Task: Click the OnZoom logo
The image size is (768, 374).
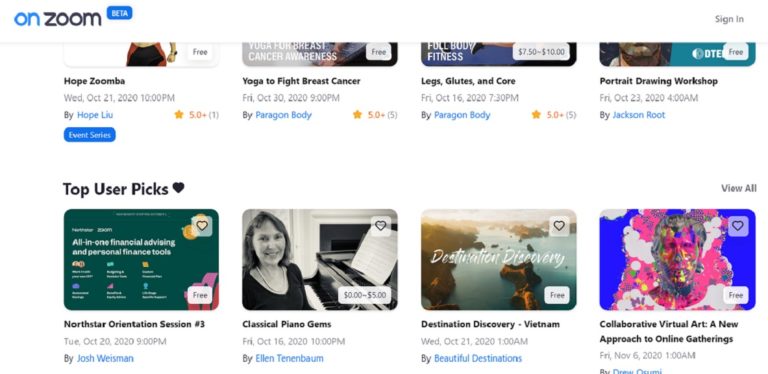Action: (x=57, y=19)
